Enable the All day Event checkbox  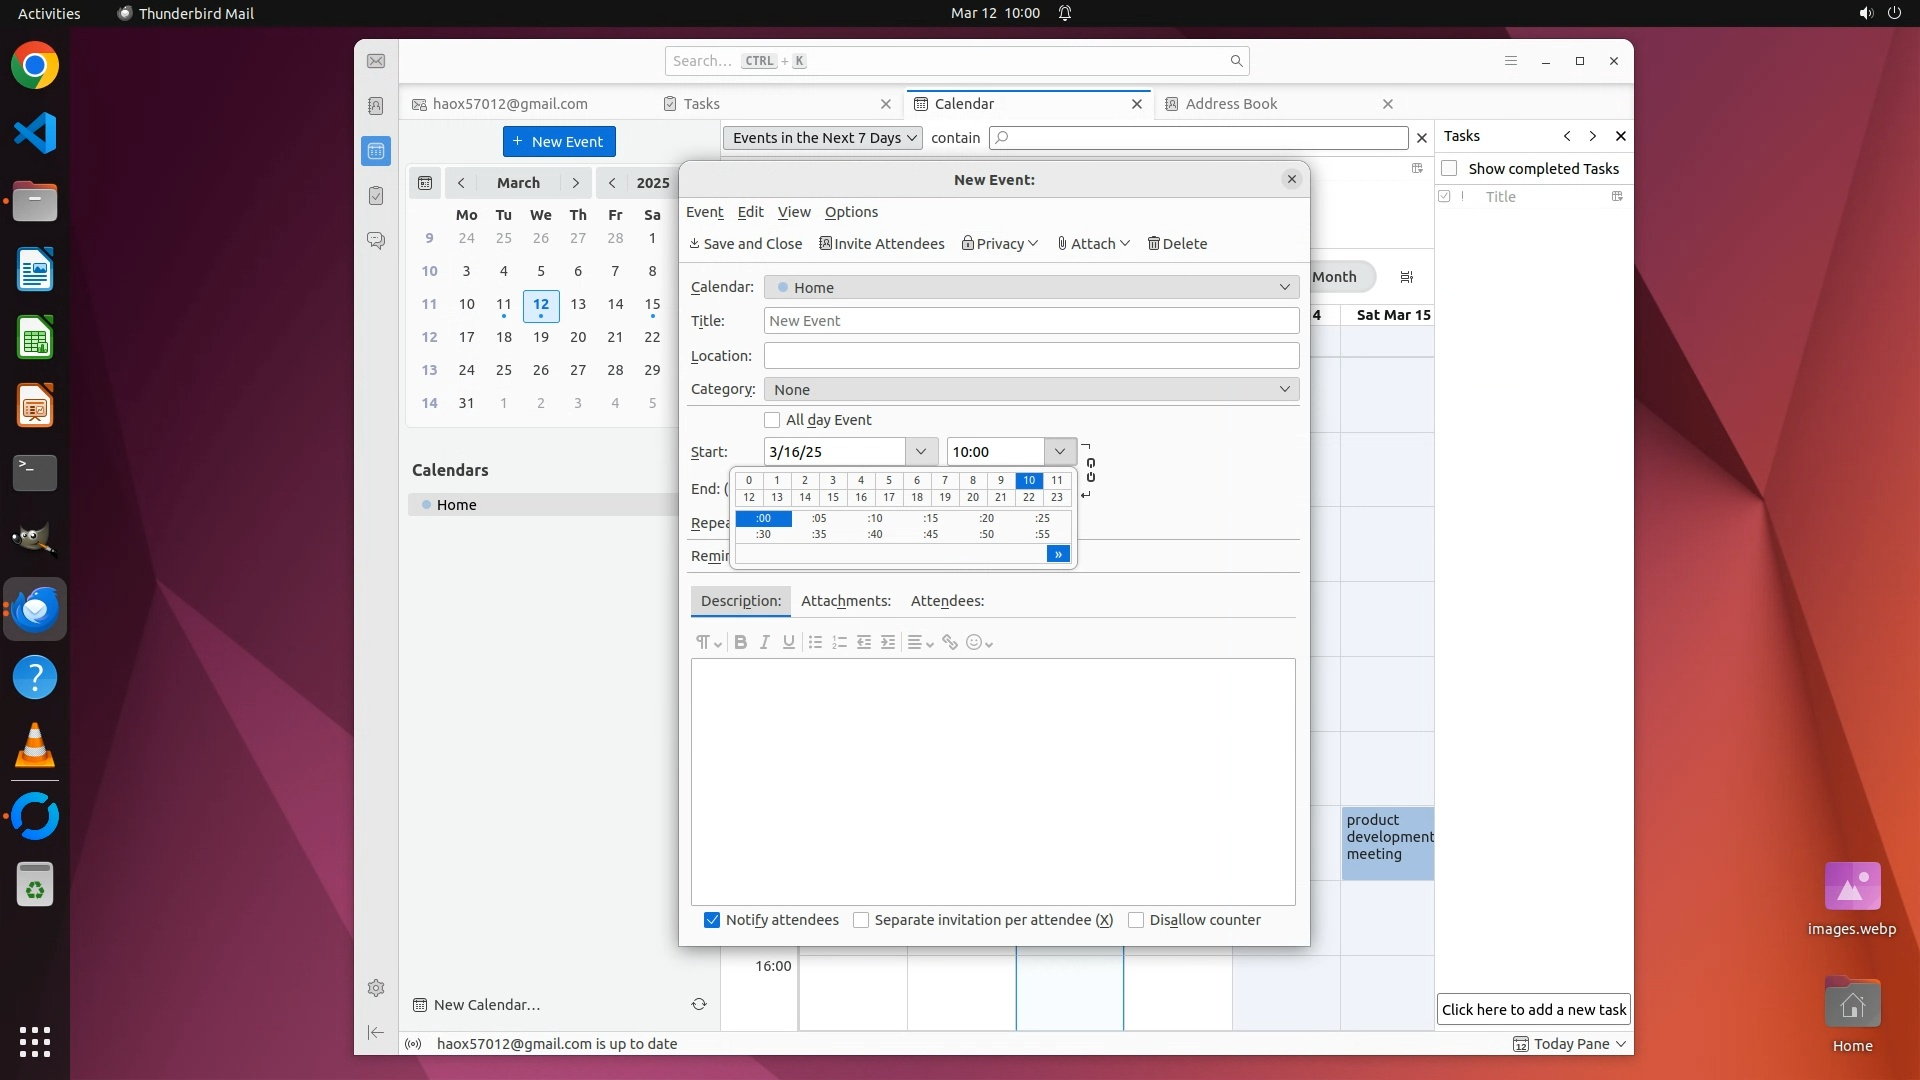coord(772,420)
